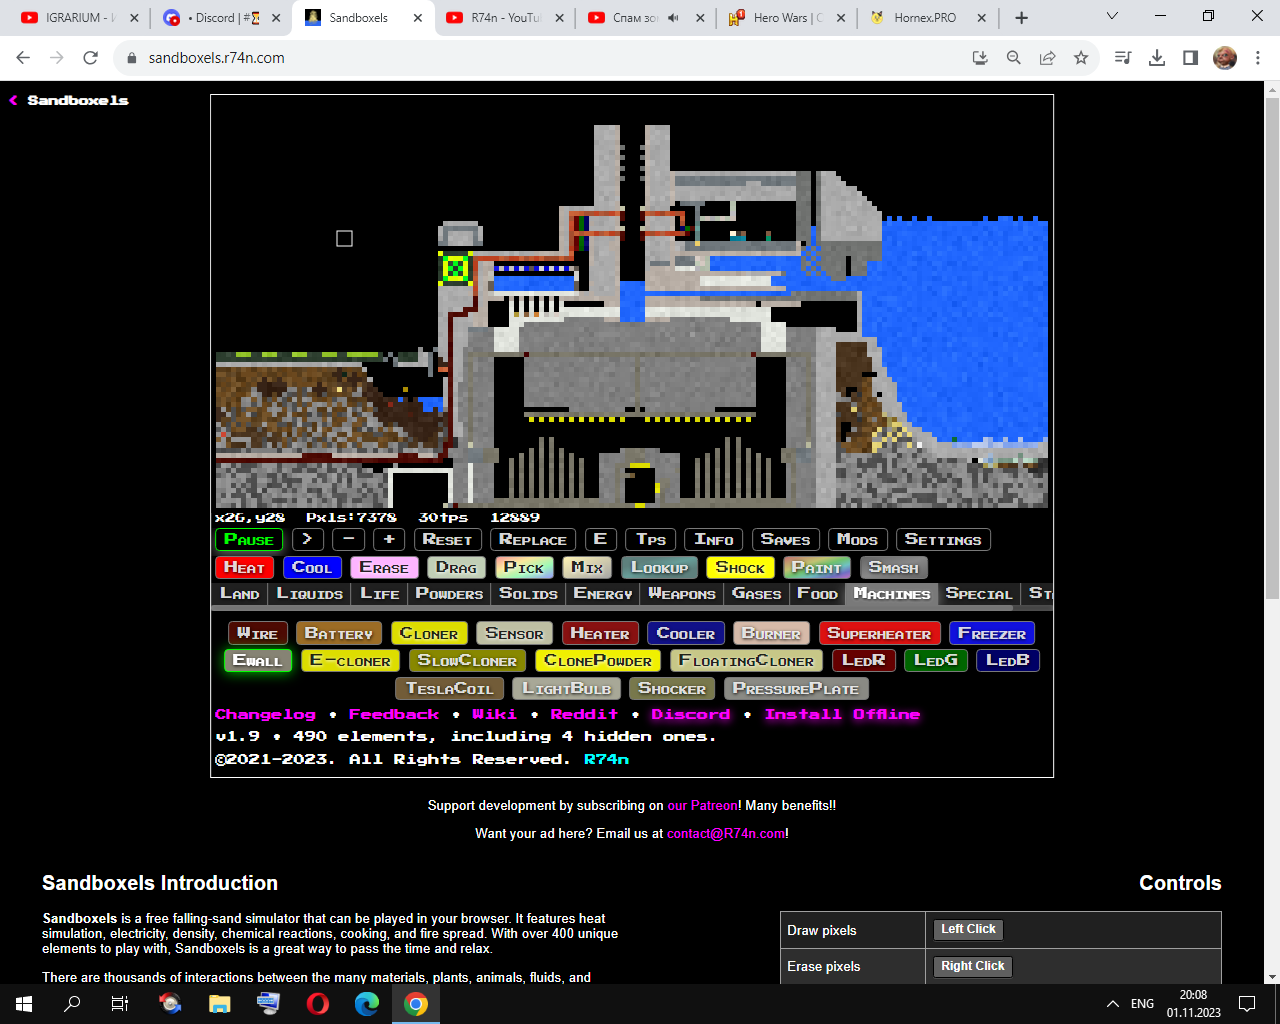Mute the Спам tab via speaker icon
This screenshot has height=1024, width=1280.
tap(674, 18)
